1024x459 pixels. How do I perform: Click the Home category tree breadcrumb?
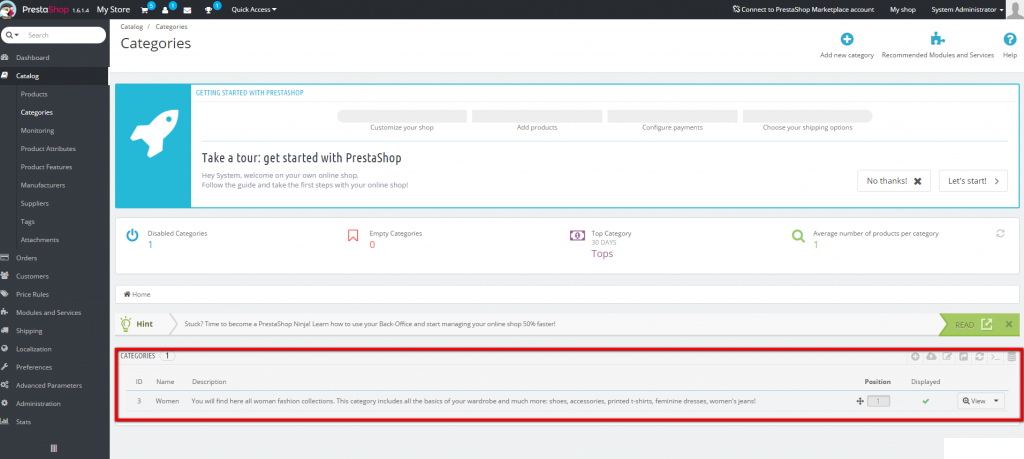click(x=137, y=294)
